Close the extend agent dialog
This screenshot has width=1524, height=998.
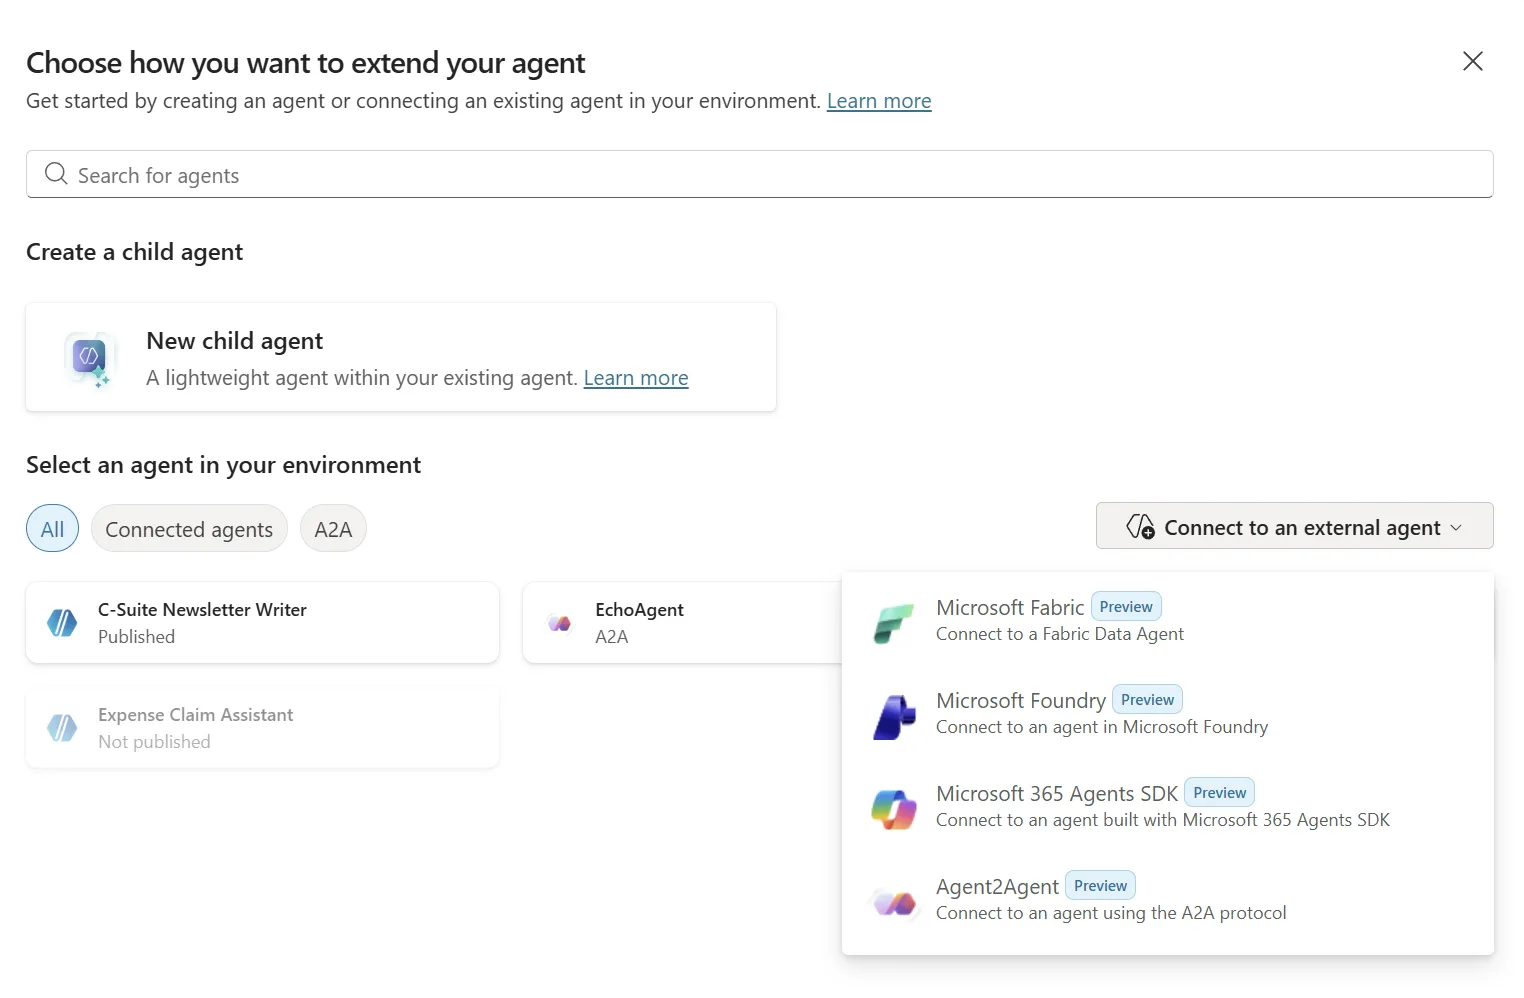coord(1472,61)
